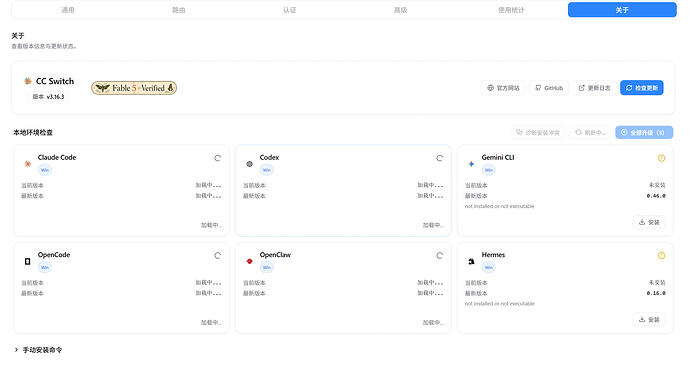690x367 pixels.
Task: Select the 关于 tab
Action: click(x=622, y=10)
